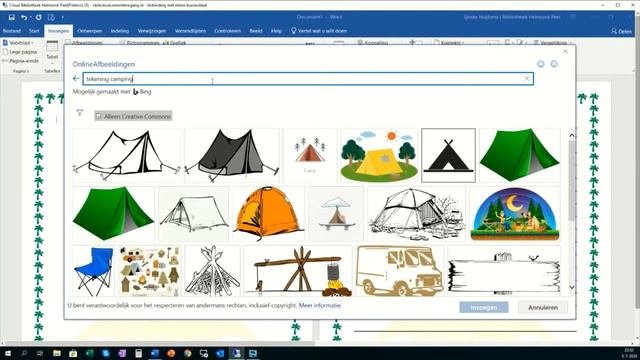Viewport: 640px width, 360px height.
Task: Select the brown camper van image
Action: pyautogui.click(x=400, y=271)
